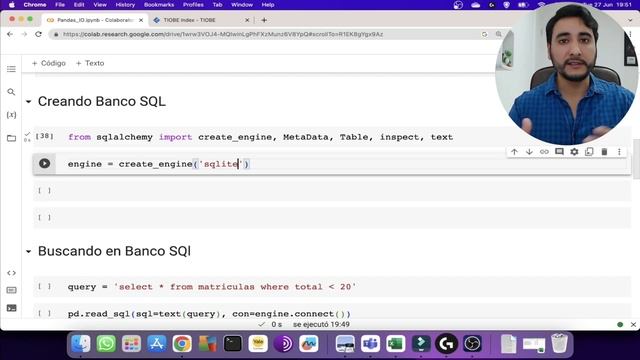This screenshot has height=360, width=640.
Task: Collapse the Creando Banco SQL section
Action: (28, 101)
